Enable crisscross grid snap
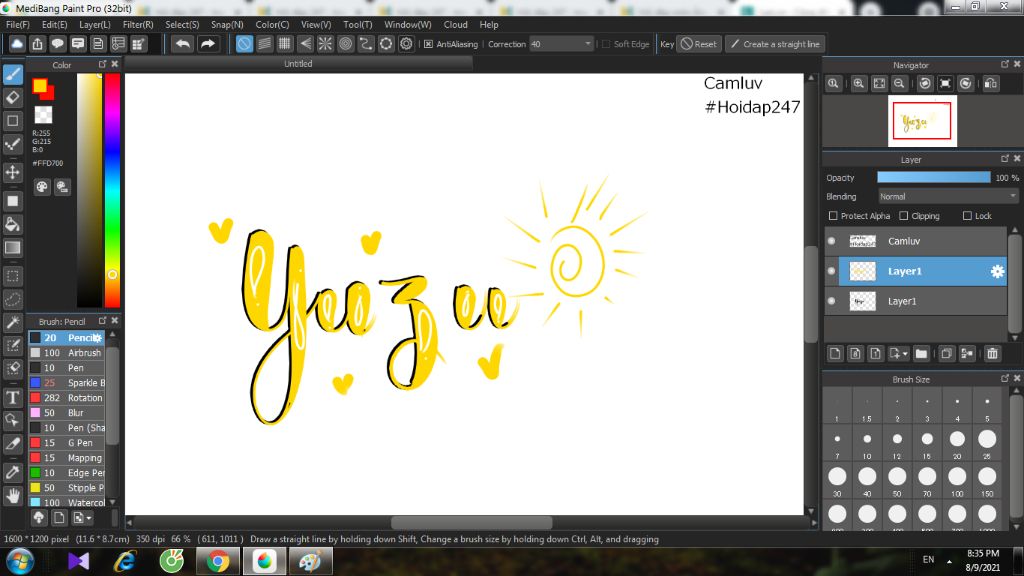The image size is (1024, 576). click(x=285, y=44)
